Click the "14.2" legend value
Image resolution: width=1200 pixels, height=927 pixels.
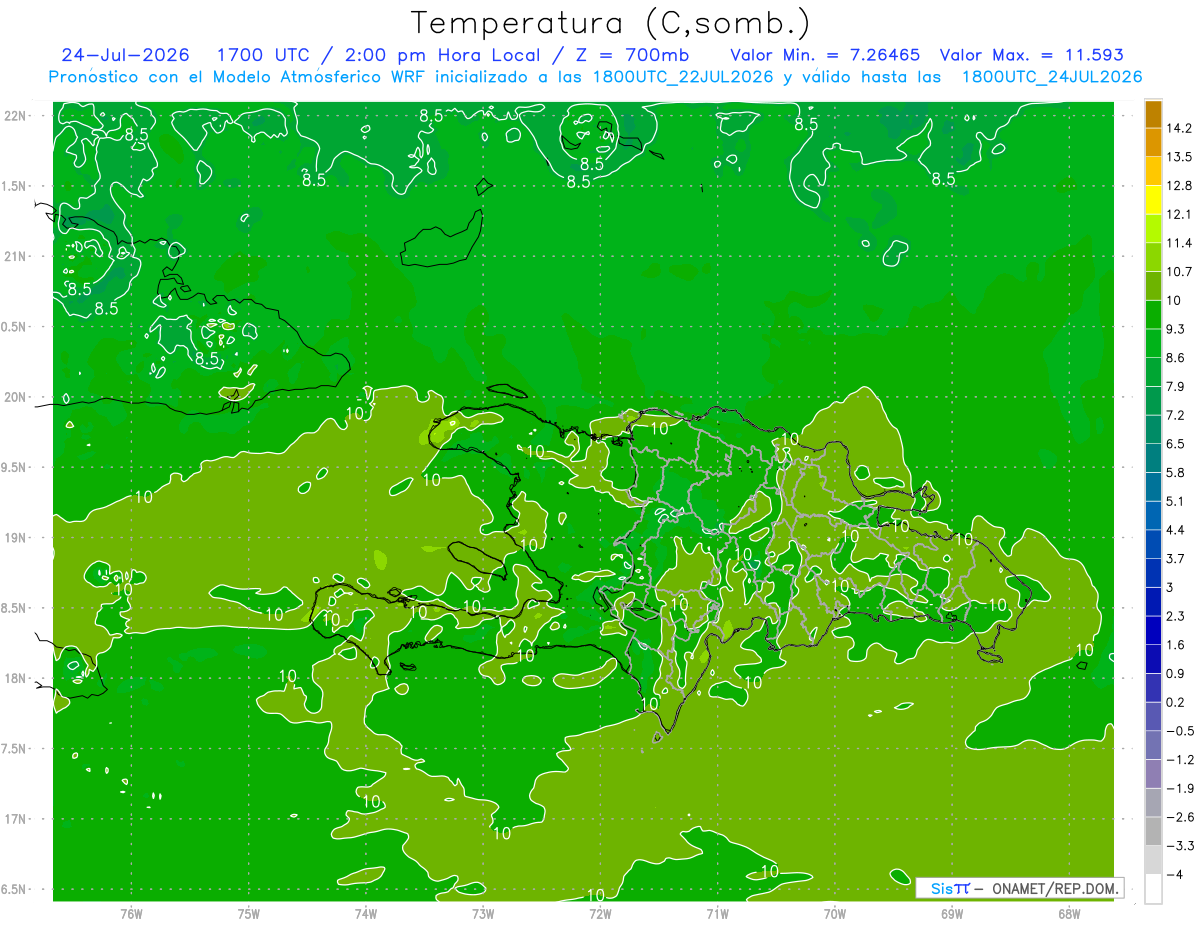tap(1180, 128)
